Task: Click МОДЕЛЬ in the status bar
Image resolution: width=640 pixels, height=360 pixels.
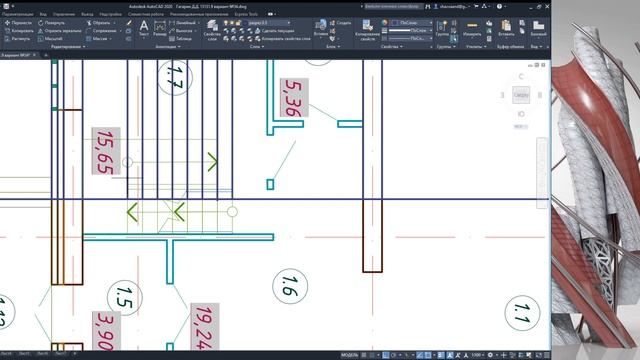Action: [x=350, y=355]
